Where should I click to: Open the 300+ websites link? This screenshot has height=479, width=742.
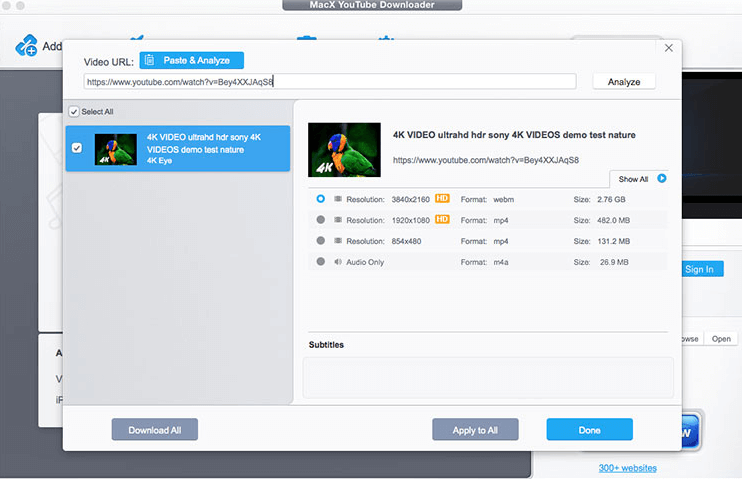click(627, 468)
